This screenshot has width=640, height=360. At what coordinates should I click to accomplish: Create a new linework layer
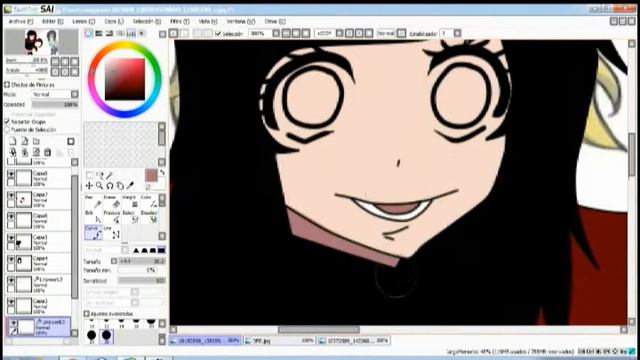click(x=24, y=141)
